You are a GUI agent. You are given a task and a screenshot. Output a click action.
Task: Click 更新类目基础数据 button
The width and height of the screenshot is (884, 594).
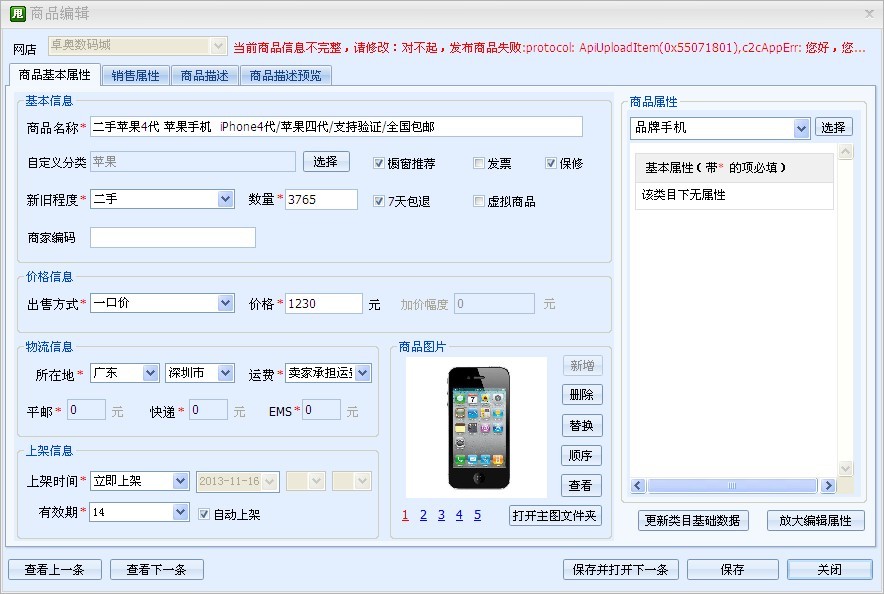tap(693, 520)
